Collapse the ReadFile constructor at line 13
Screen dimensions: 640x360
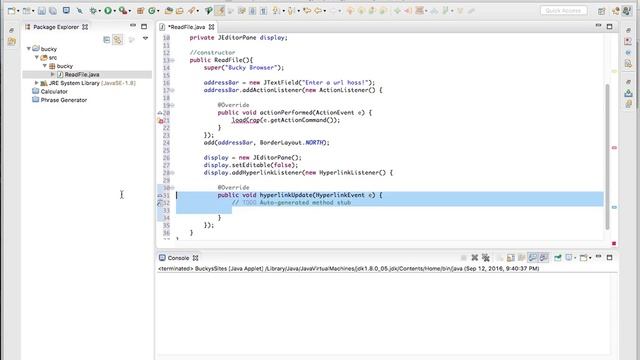tap(173, 60)
